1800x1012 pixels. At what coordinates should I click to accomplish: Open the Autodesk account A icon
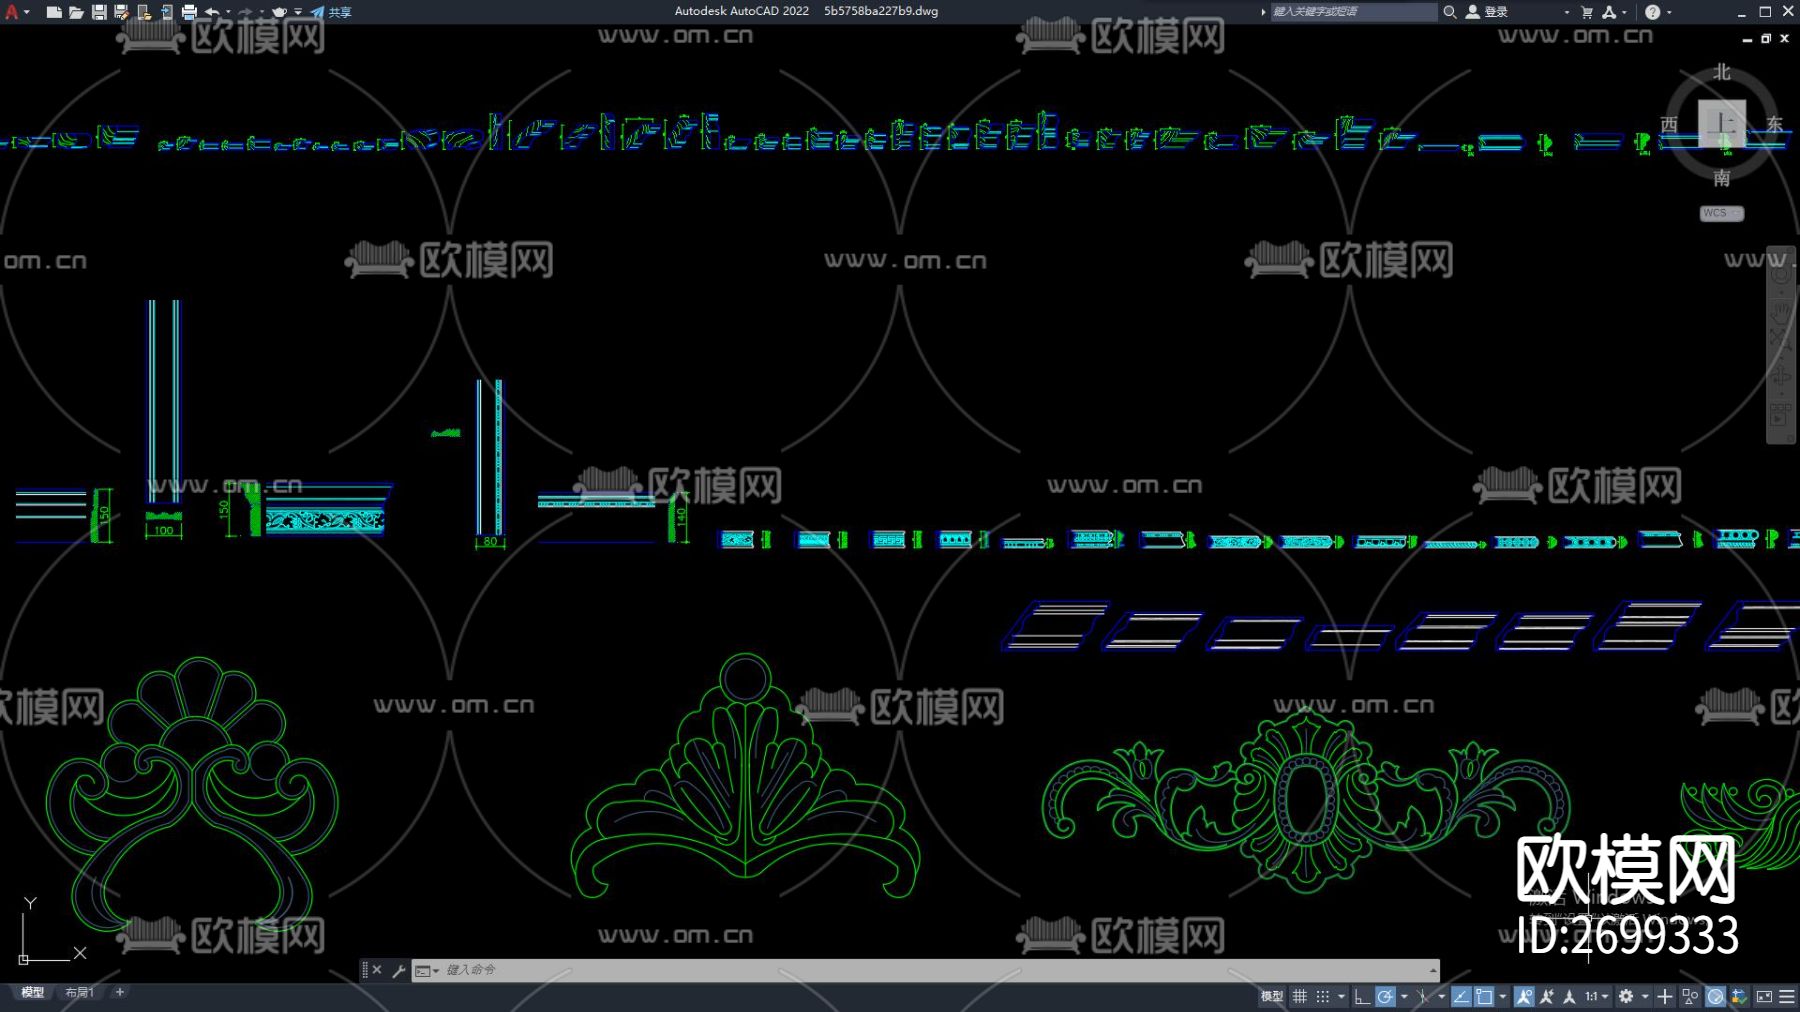(x=1609, y=12)
